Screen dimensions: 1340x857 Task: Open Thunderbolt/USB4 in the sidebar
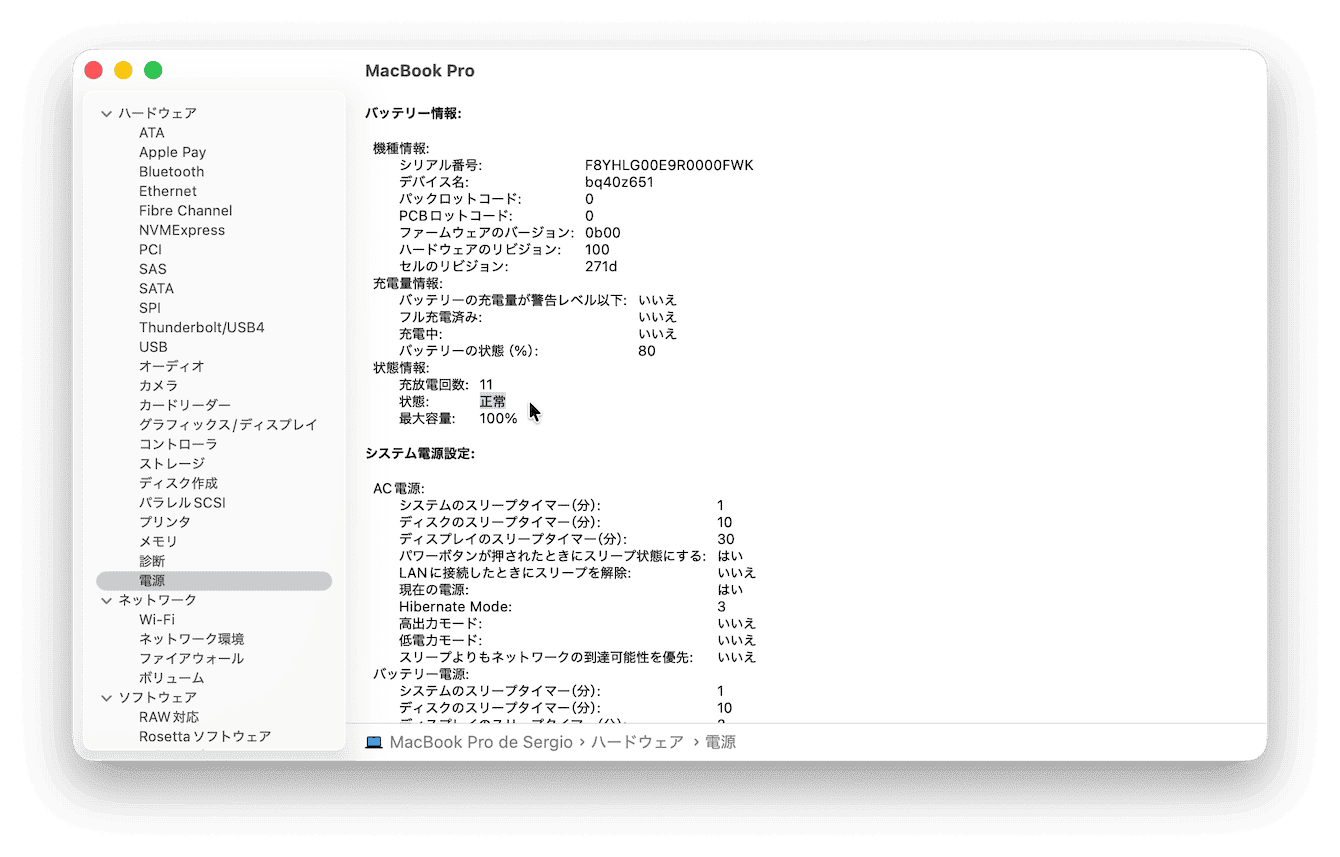[x=202, y=328]
